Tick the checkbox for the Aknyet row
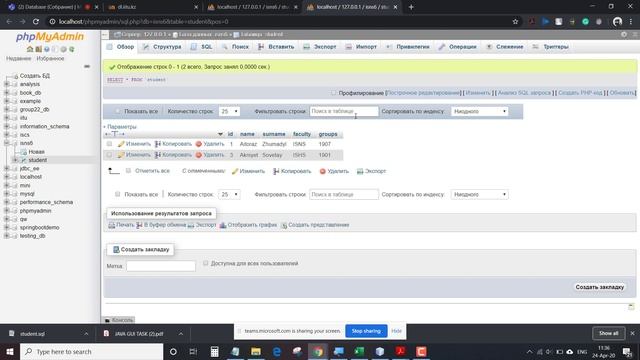This screenshot has width=640, height=360. 109,155
